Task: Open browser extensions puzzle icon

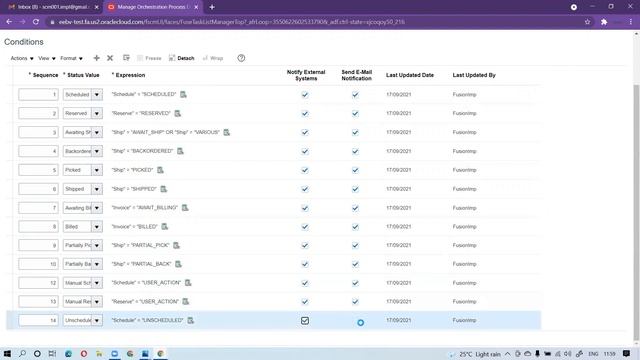Action: [x=604, y=22]
